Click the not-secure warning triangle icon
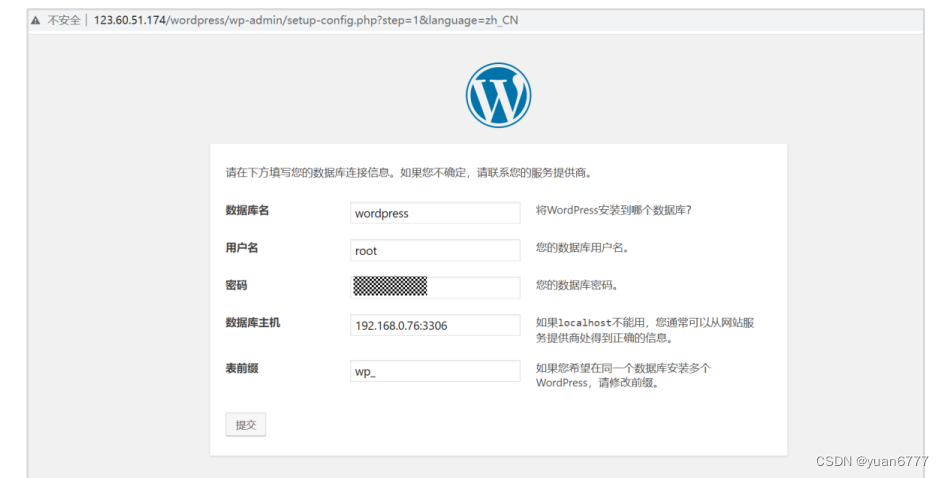Screen dimensions: 944x478 [36, 20]
